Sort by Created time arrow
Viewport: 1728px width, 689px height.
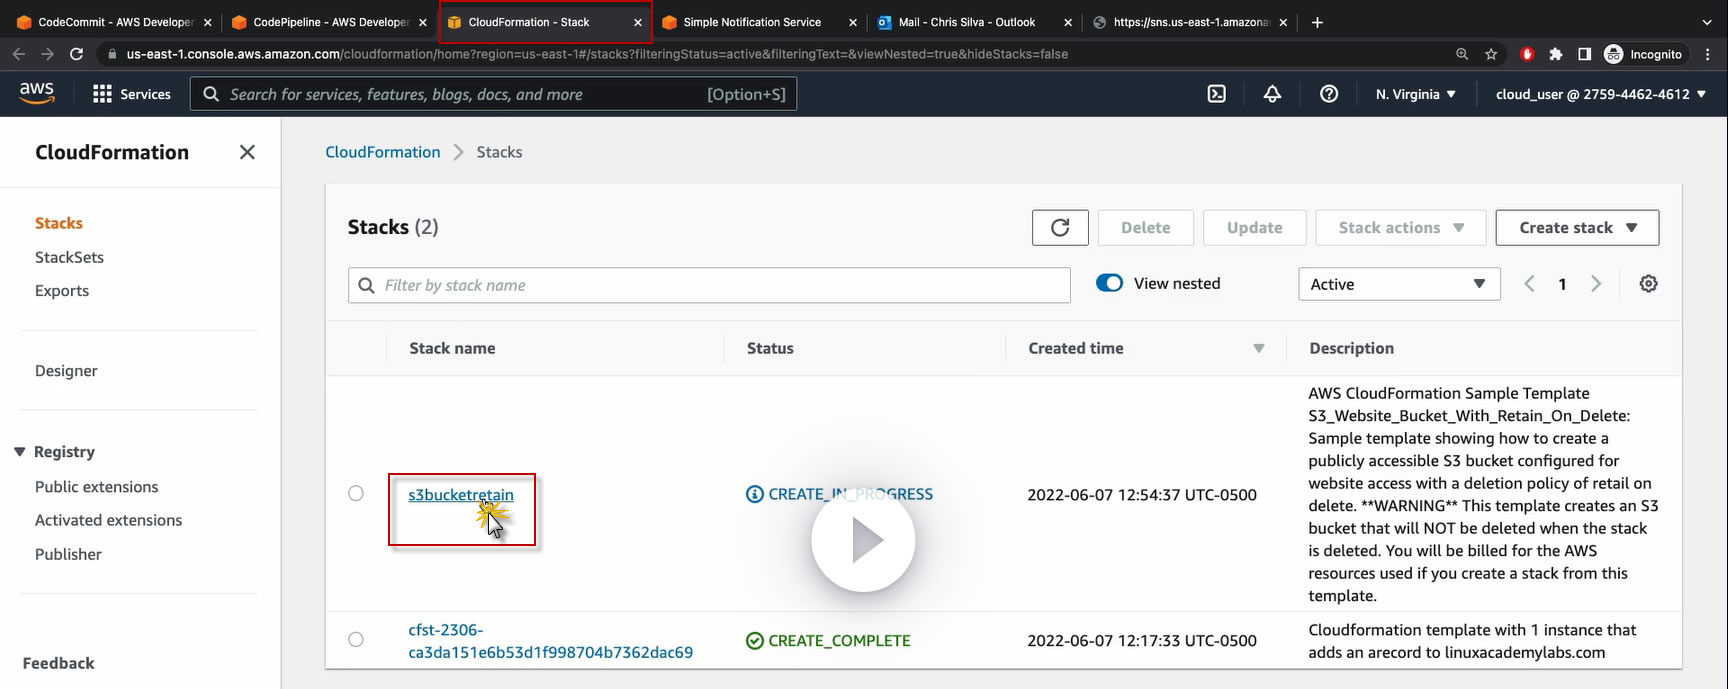[1258, 348]
